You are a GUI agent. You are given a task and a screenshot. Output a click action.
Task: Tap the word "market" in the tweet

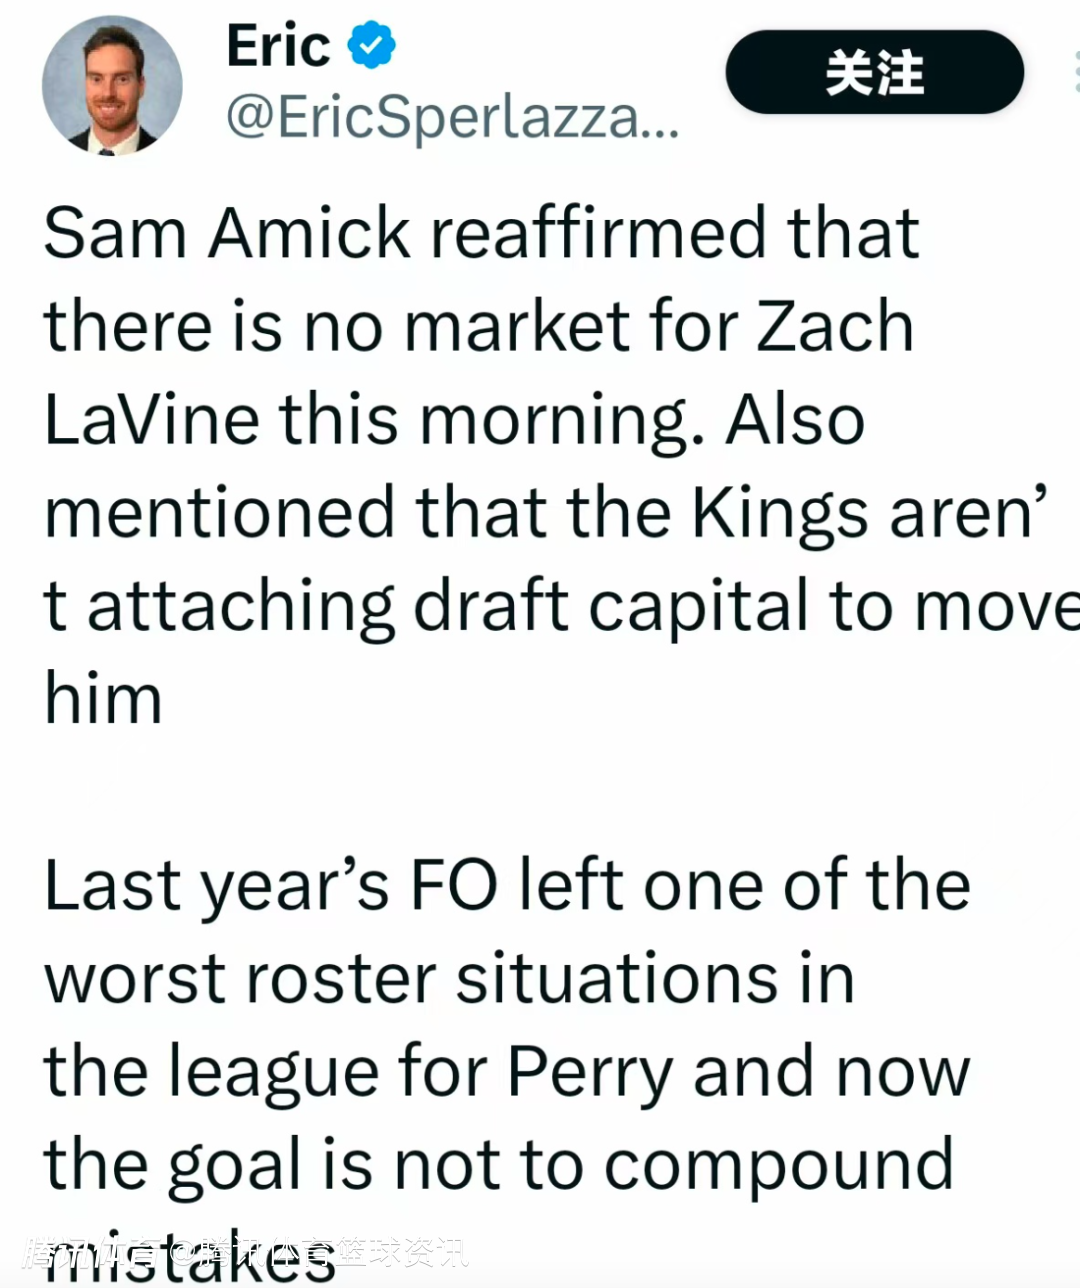click(x=516, y=327)
